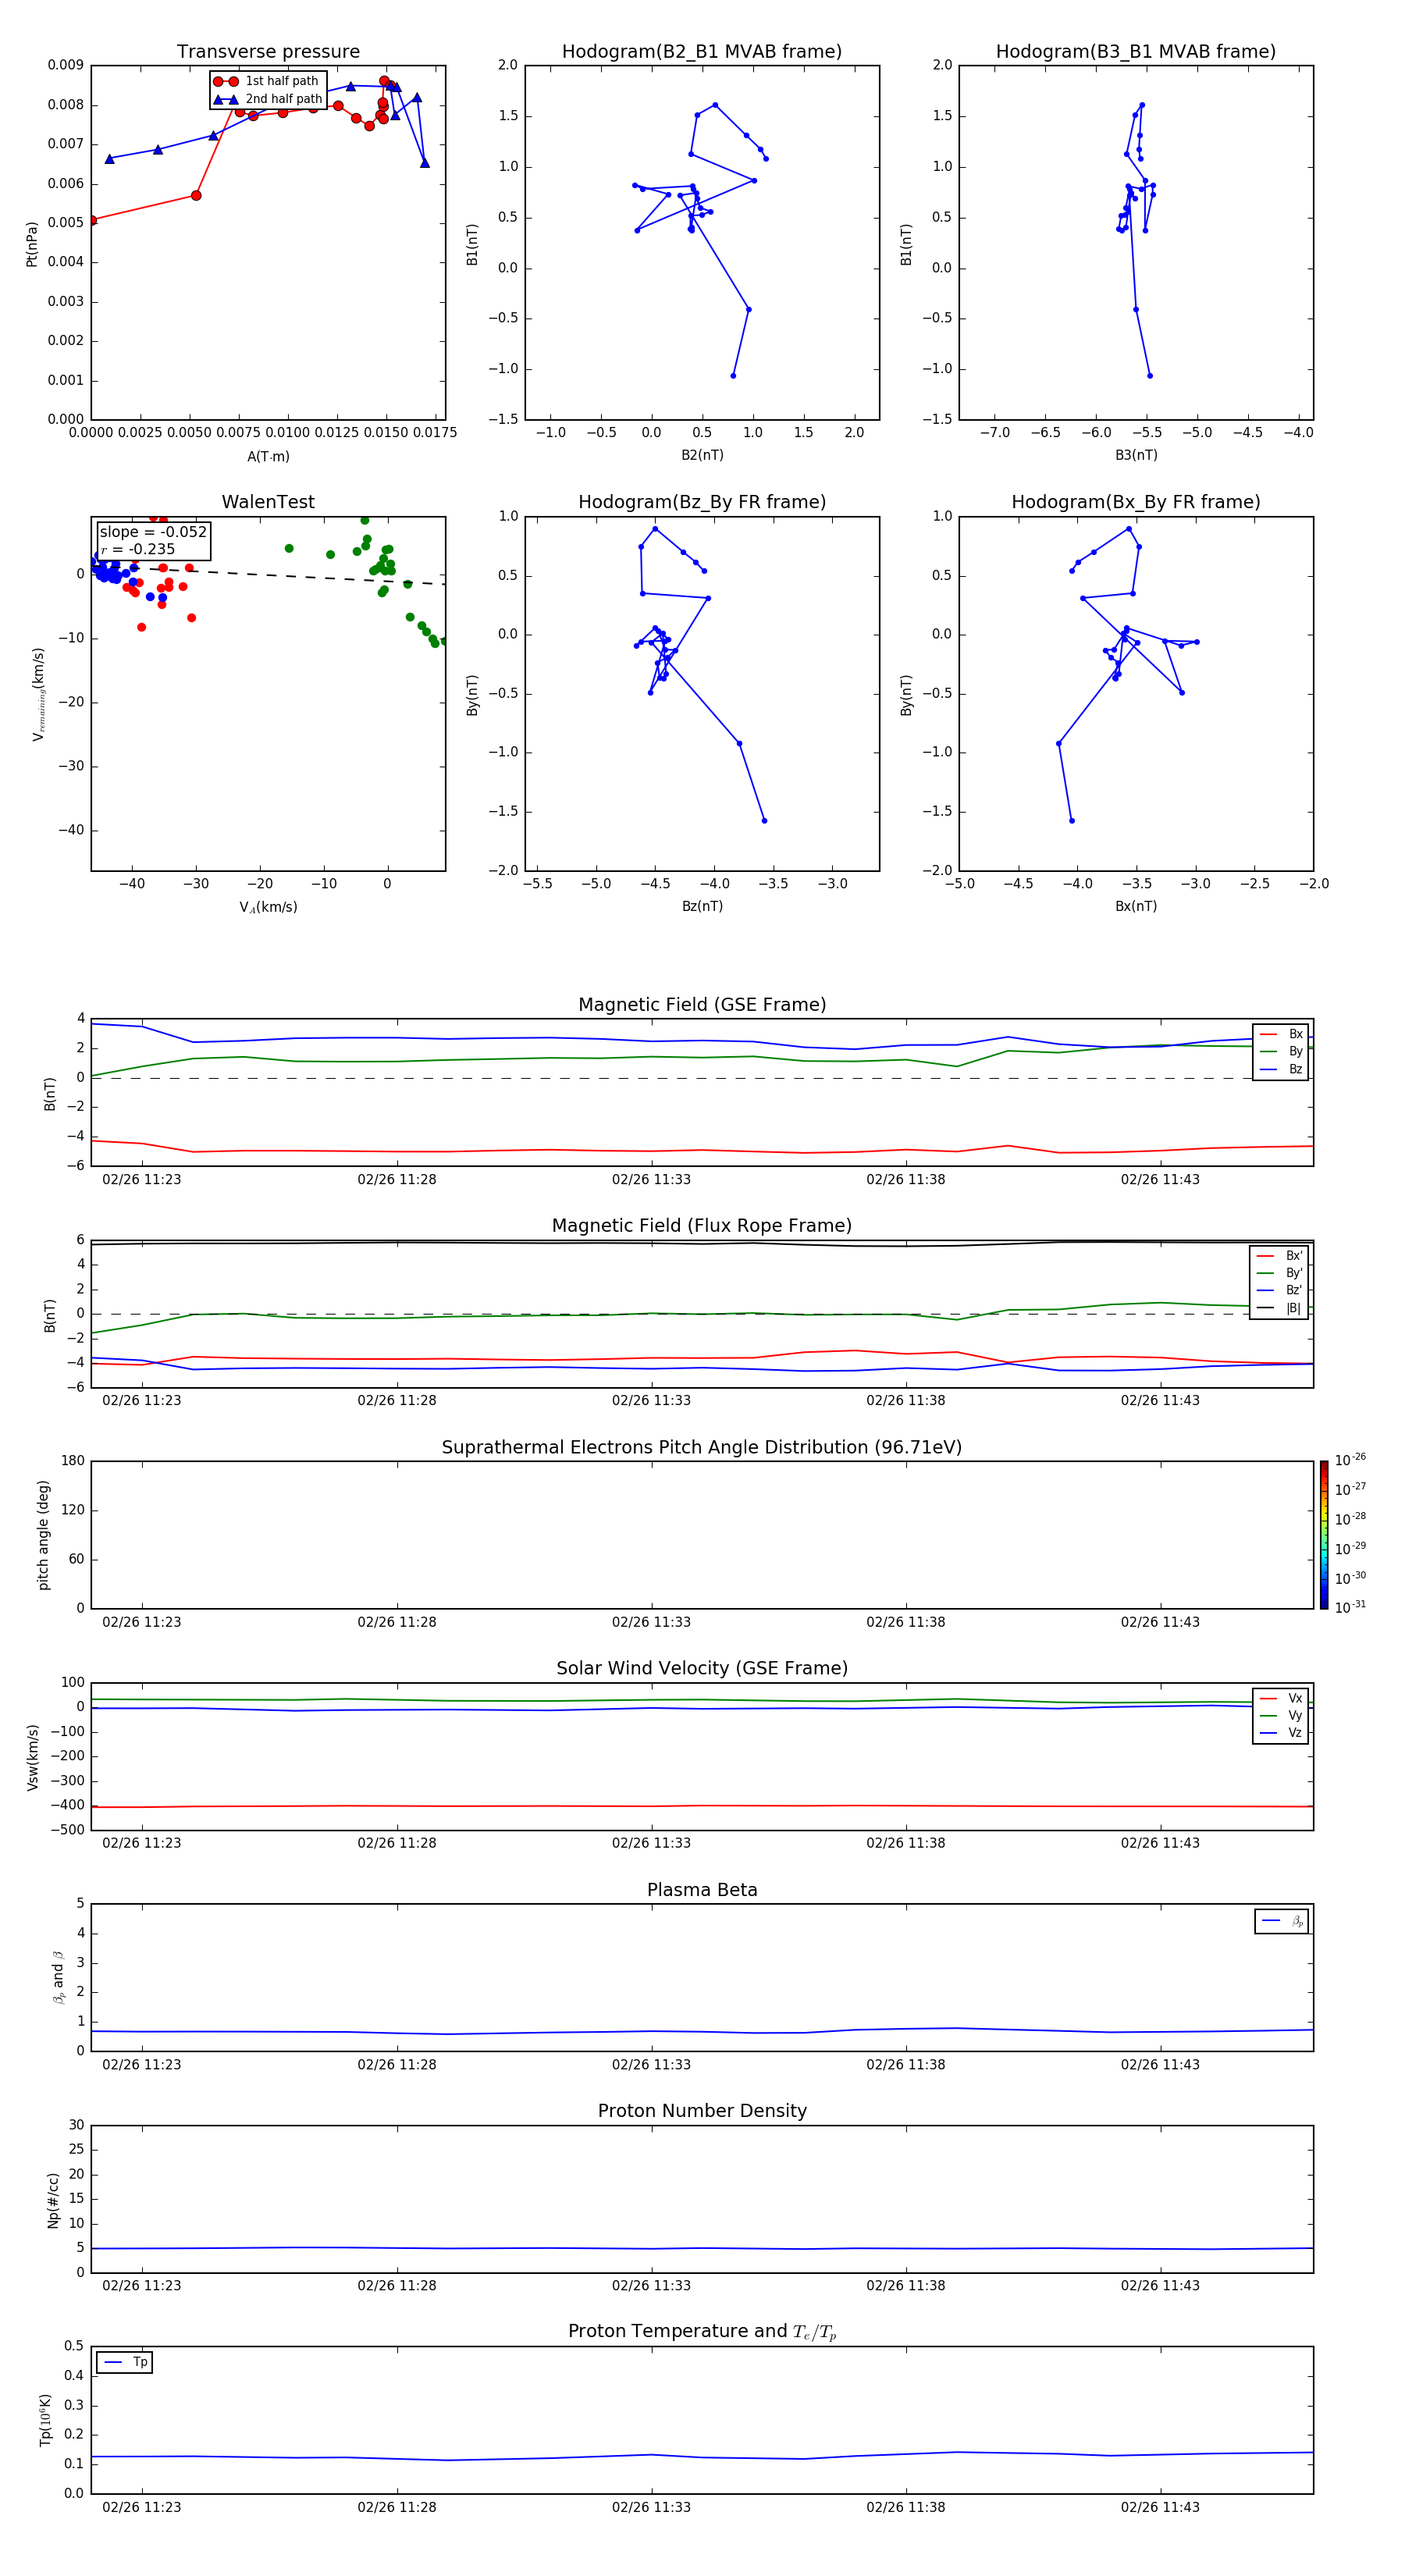Click the pitch angle rainbow colorbar
Screen dimensions: 1405x2576
tap(1324, 1535)
